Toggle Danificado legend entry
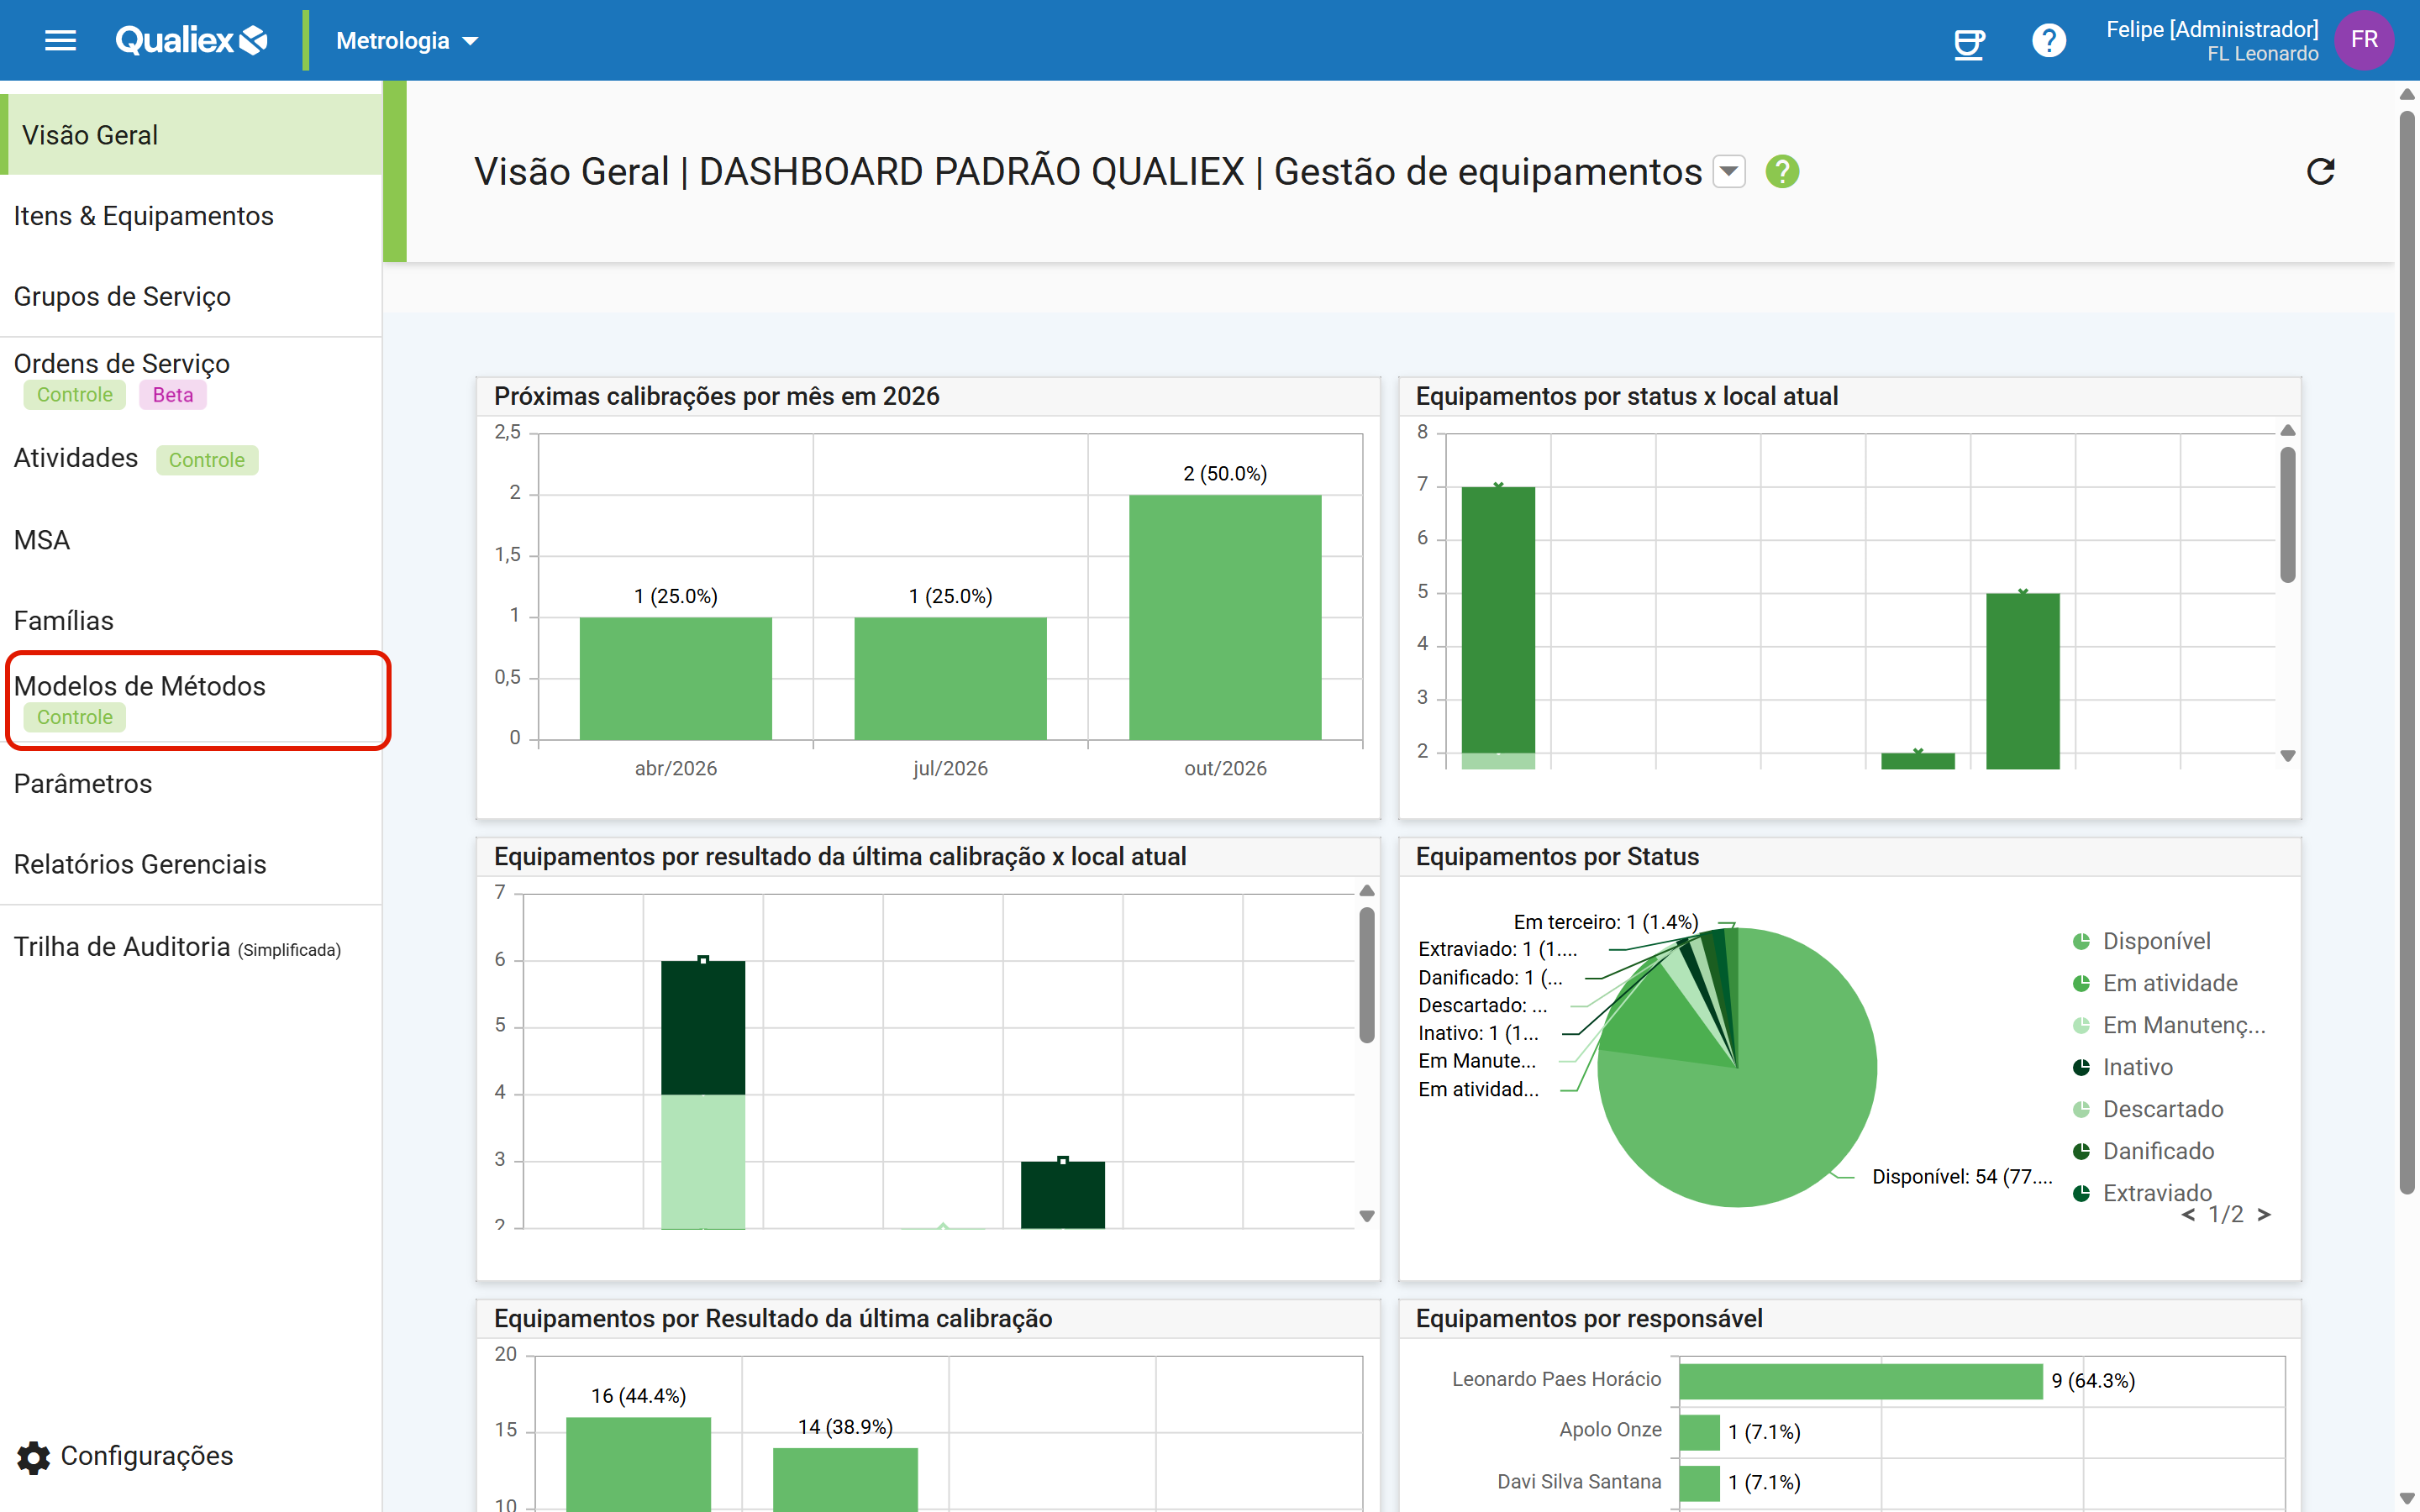The width and height of the screenshot is (2420, 1512). point(2144,1151)
